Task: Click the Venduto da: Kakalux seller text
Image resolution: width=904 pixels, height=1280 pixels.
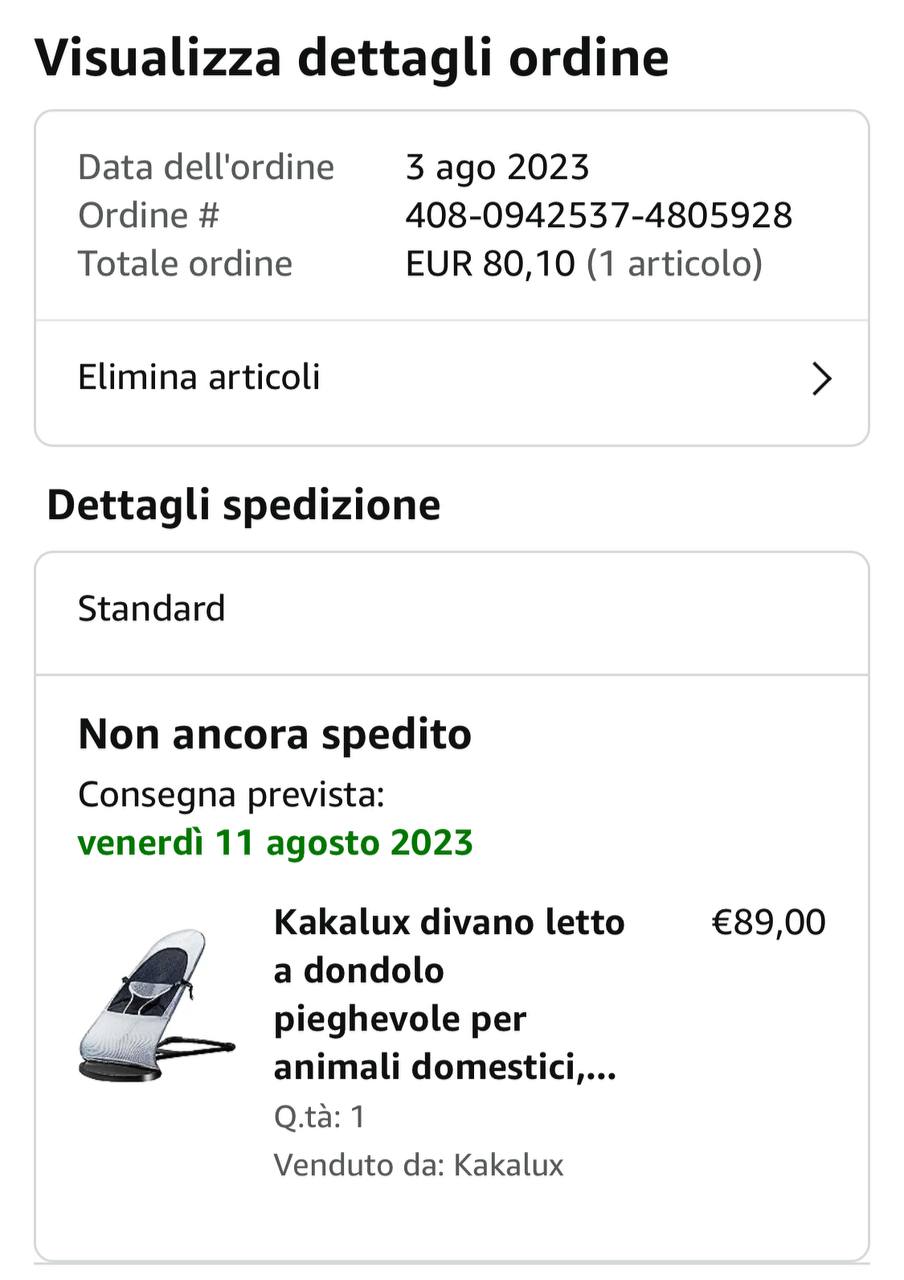Action: pyautogui.click(x=418, y=1165)
